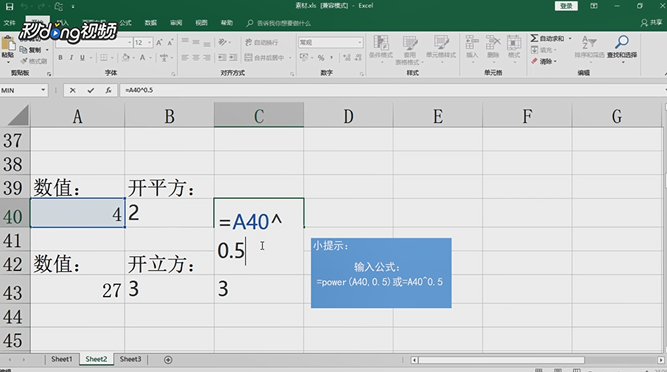Open the font size 12 dropdown
The height and width of the screenshot is (372, 667).
tap(149, 43)
